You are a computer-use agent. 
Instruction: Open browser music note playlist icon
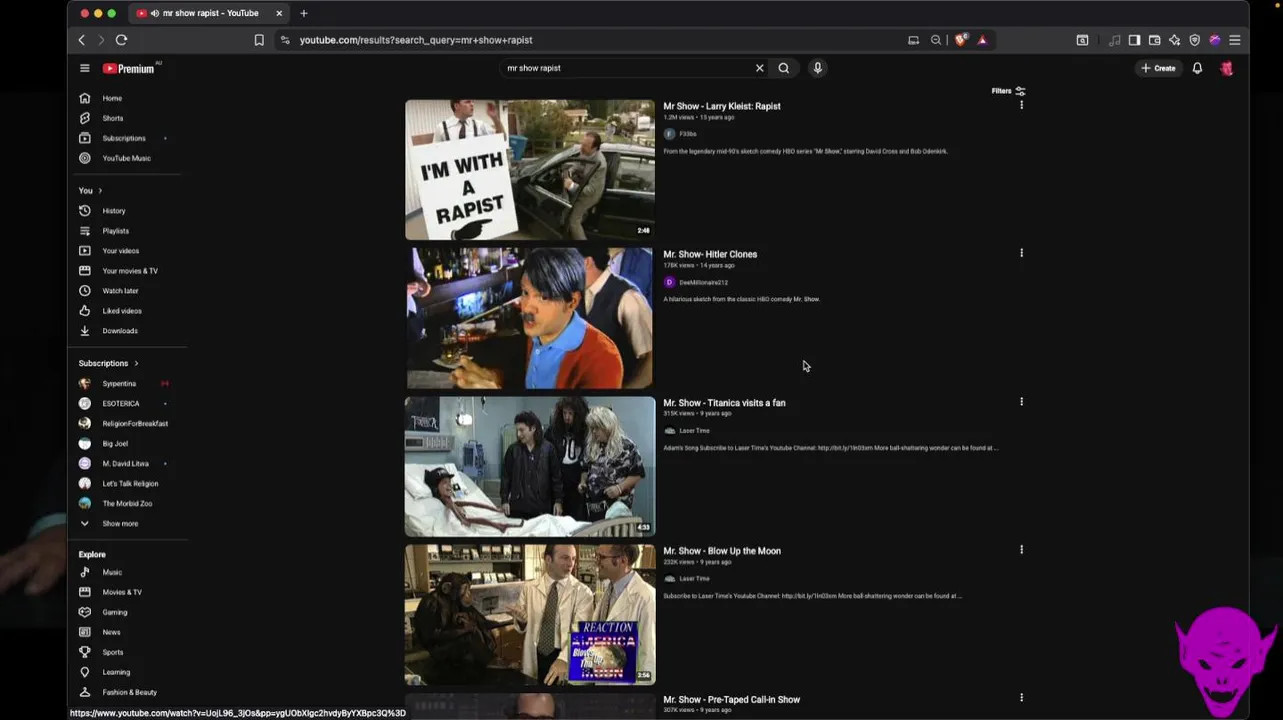[x=1114, y=40]
